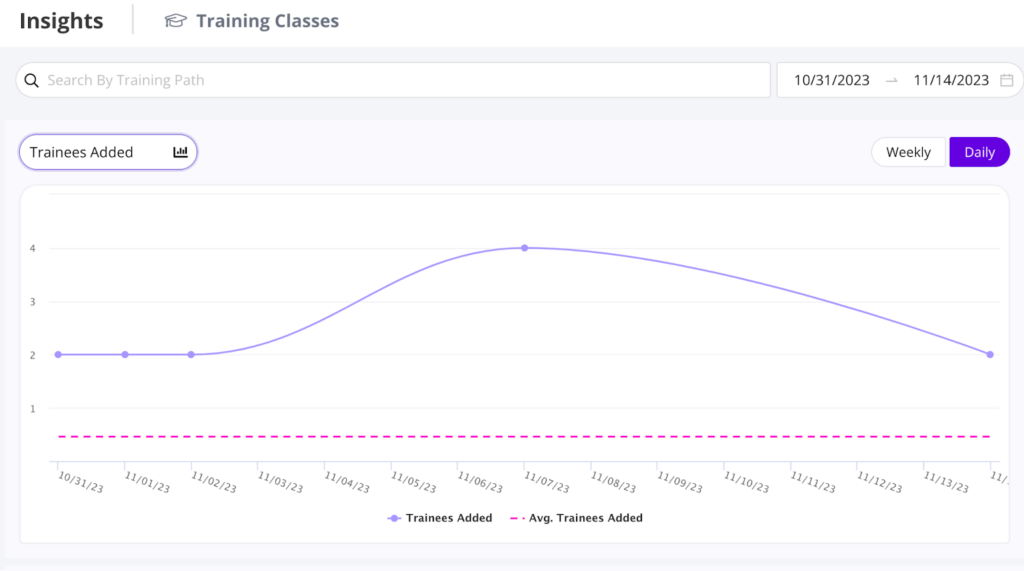The height and width of the screenshot is (571, 1024).
Task: Switch chart to Weekly view
Action: pos(908,152)
